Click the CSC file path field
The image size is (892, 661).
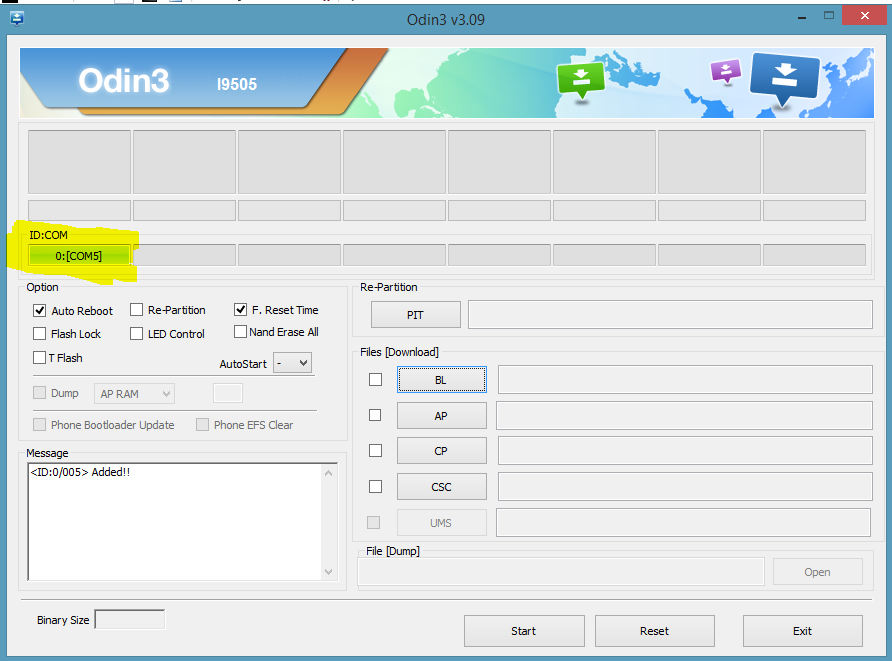[x=685, y=486]
